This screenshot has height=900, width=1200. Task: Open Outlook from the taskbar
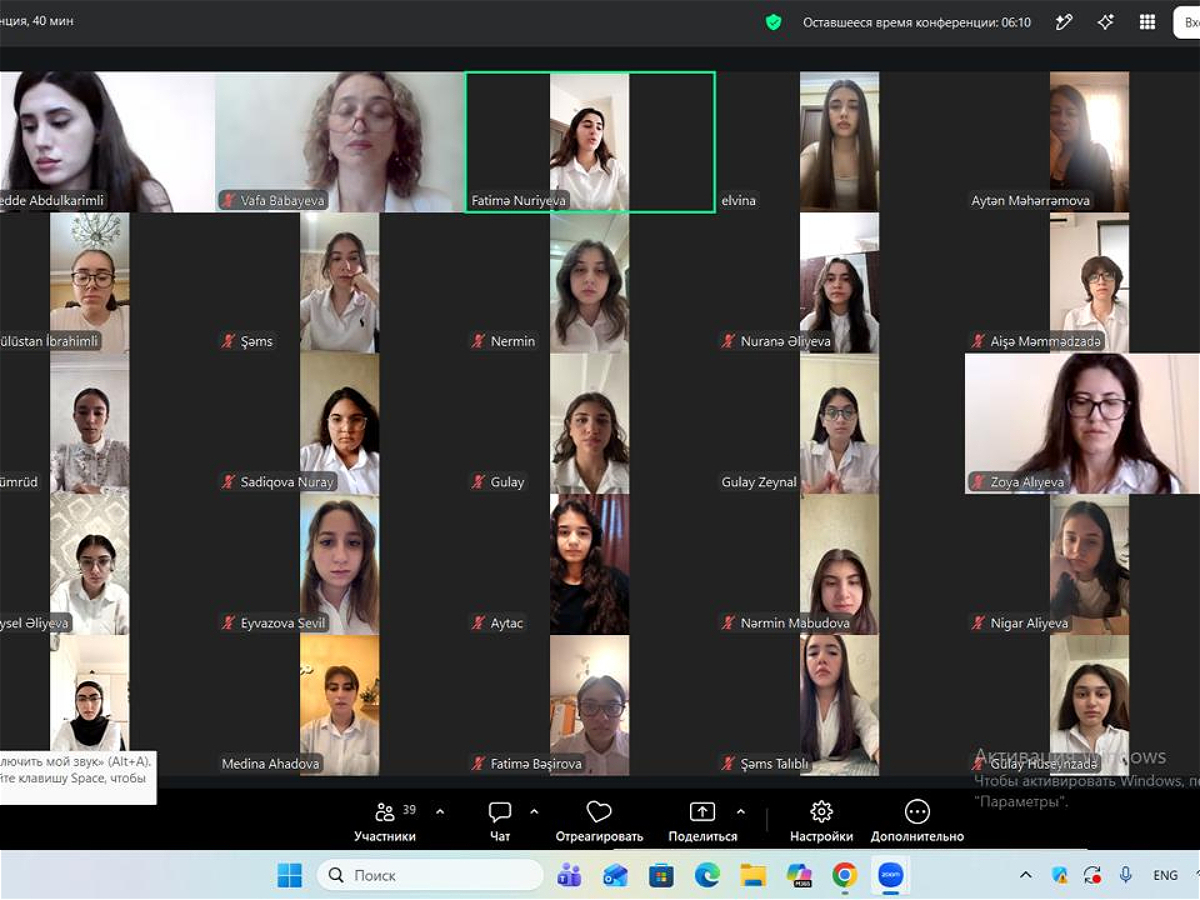pos(616,875)
